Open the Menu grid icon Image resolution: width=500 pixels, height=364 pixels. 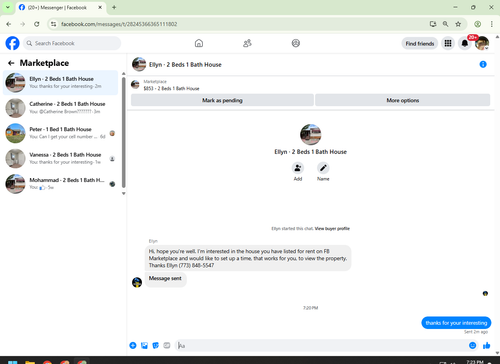(x=448, y=43)
